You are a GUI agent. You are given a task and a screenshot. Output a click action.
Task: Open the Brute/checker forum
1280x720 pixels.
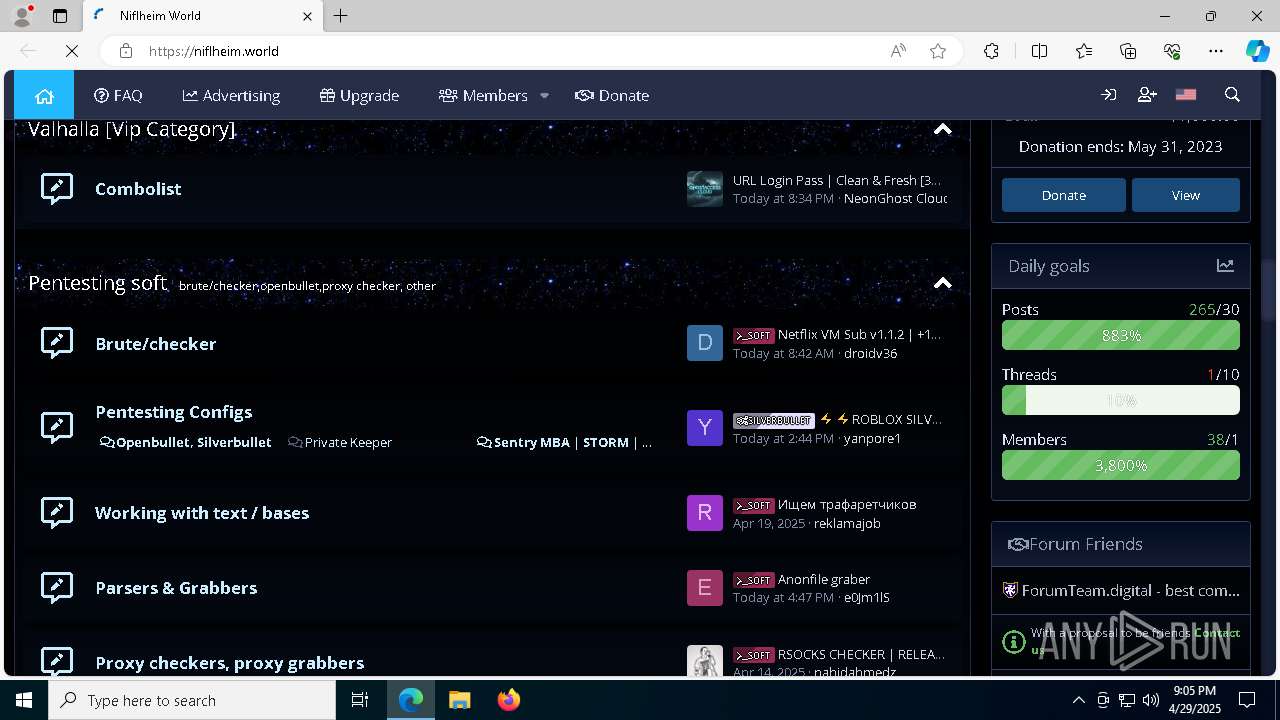tap(155, 343)
